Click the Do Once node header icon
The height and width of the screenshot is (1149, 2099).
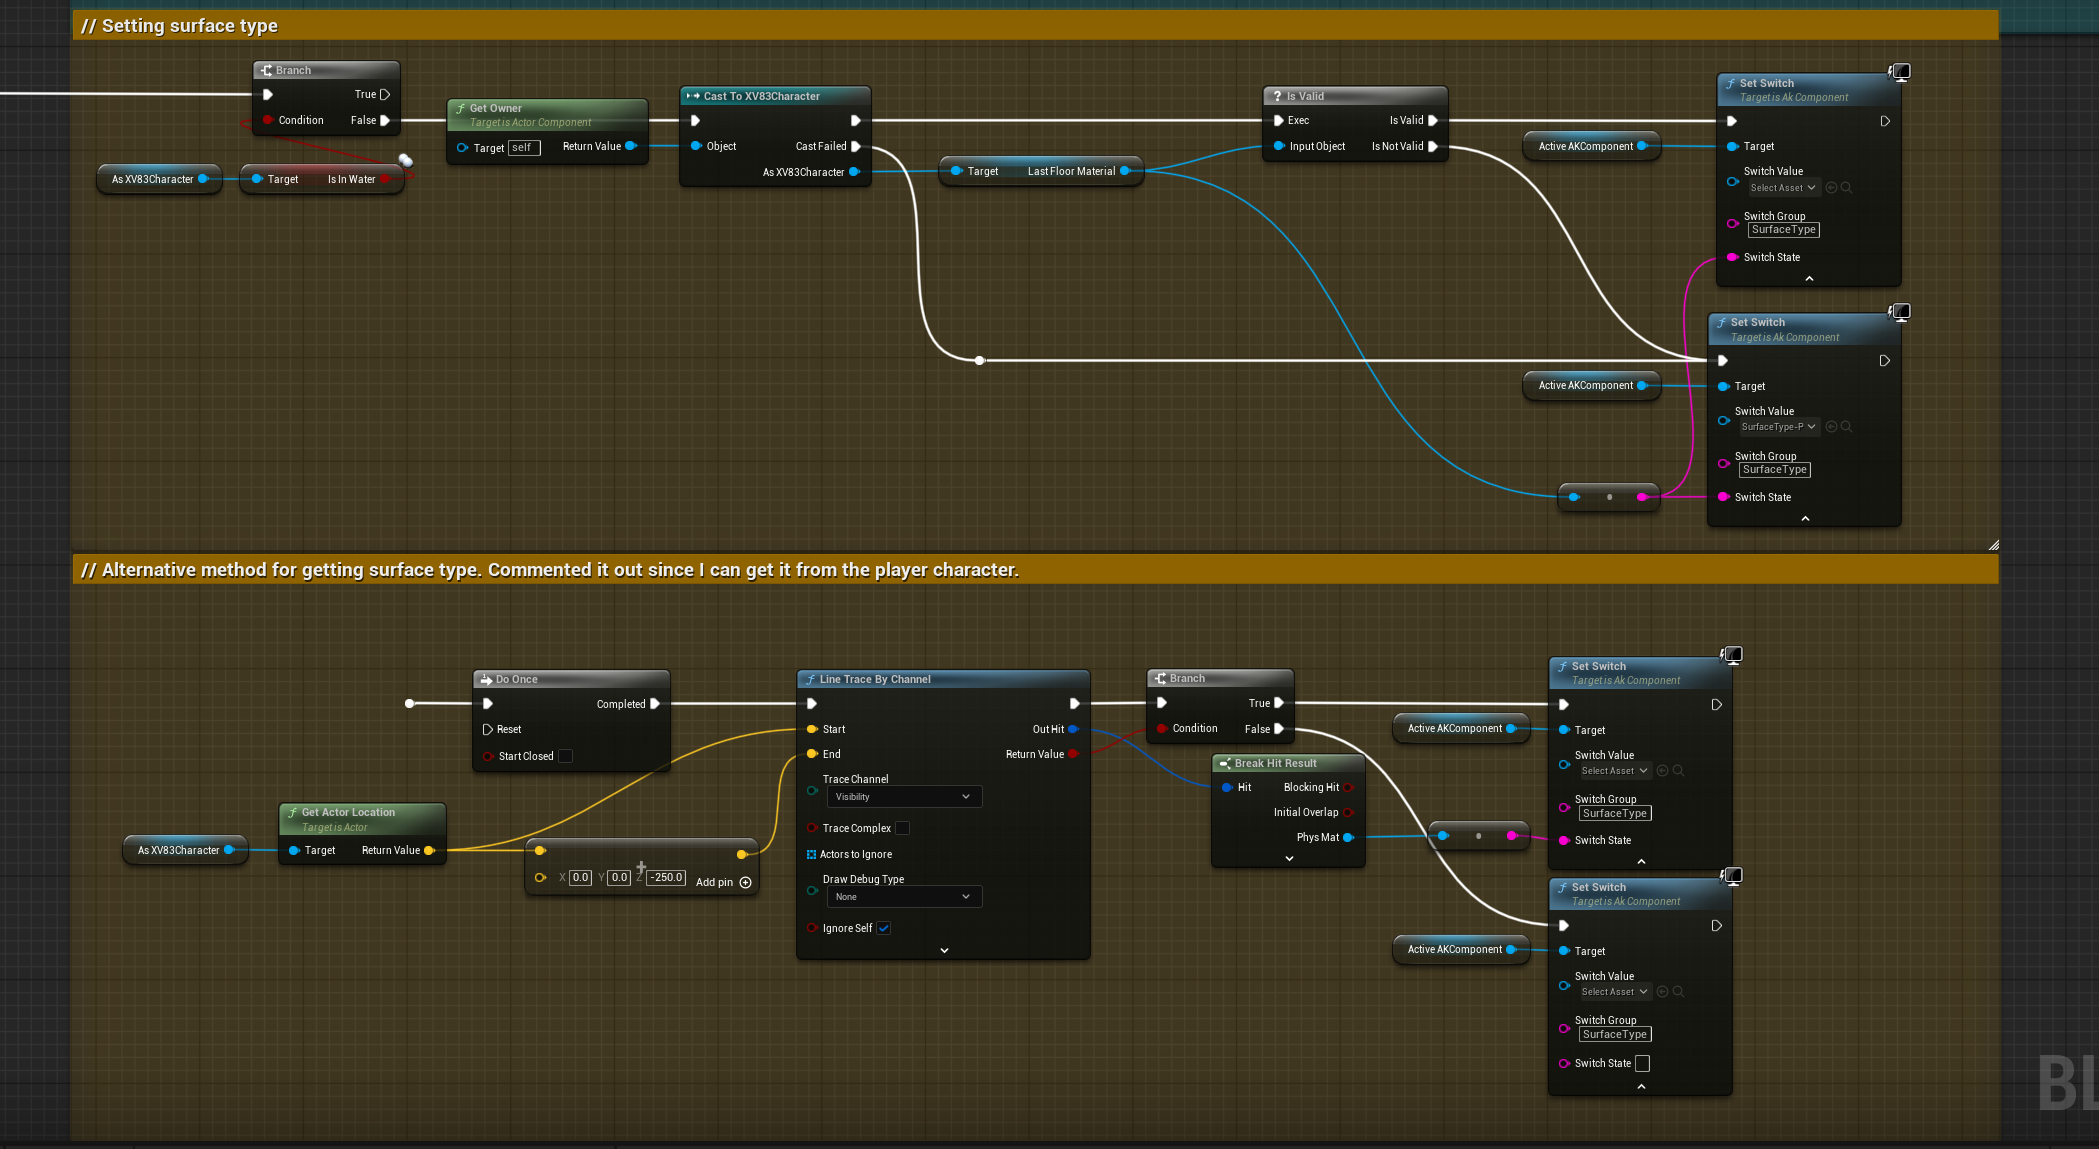pyautogui.click(x=486, y=679)
